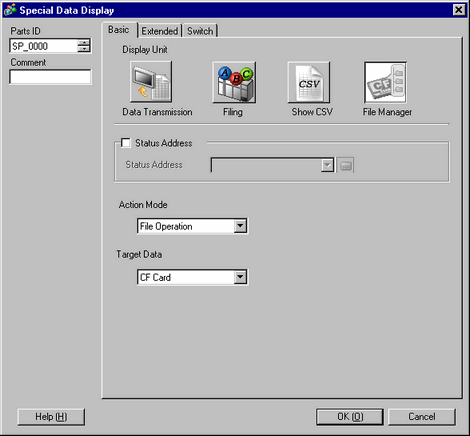Decrement Parts ID with the down spinner
The height and width of the screenshot is (436, 470).
[84, 49]
